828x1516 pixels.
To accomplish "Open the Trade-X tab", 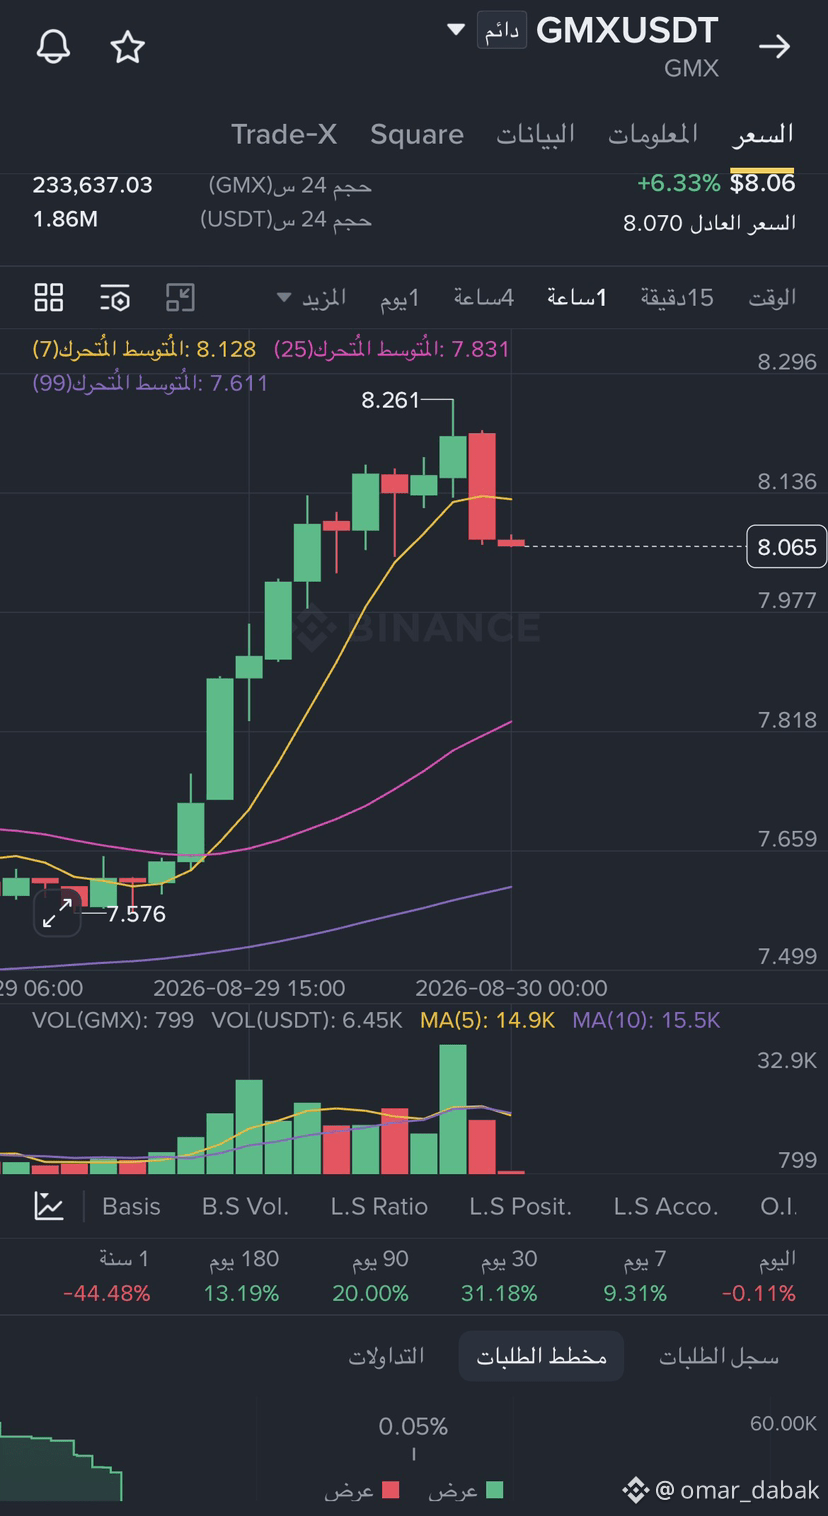I will tap(284, 134).
